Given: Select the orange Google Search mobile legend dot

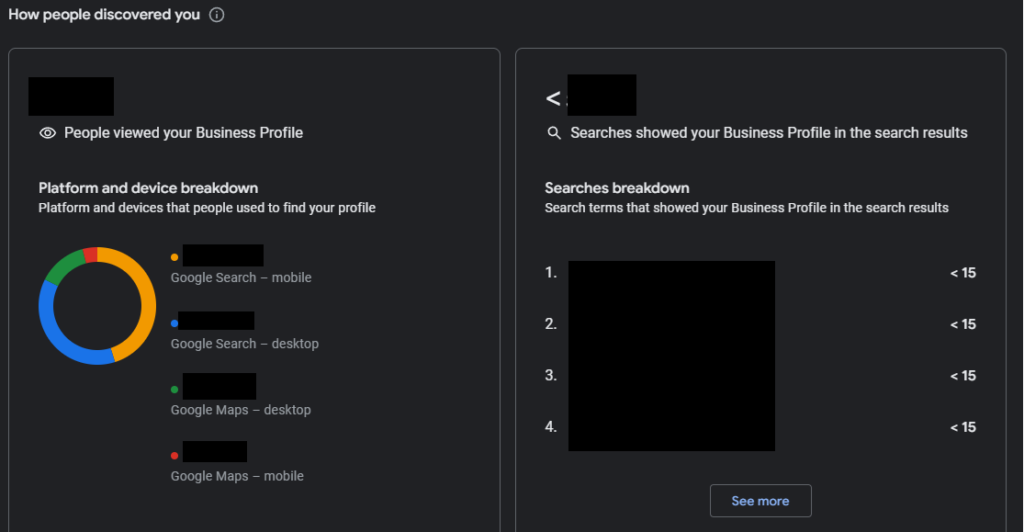Looking at the screenshot, I should pos(174,257).
